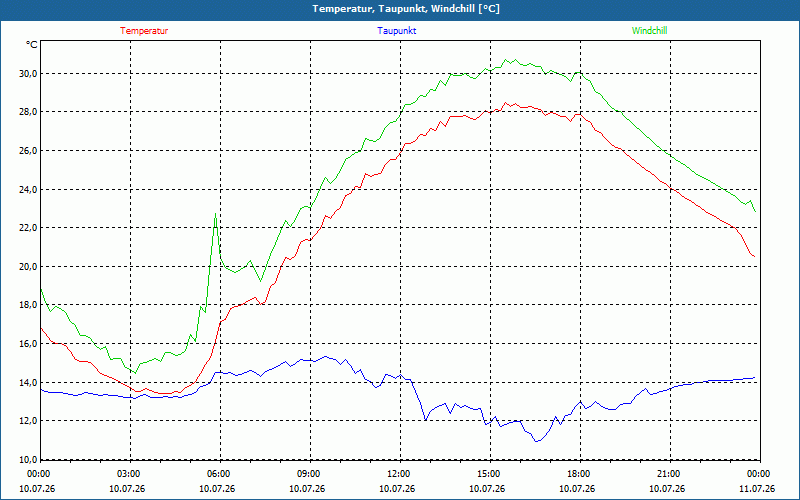Click the 28,0 y-axis label
800x500 pixels.
[x=28, y=112]
